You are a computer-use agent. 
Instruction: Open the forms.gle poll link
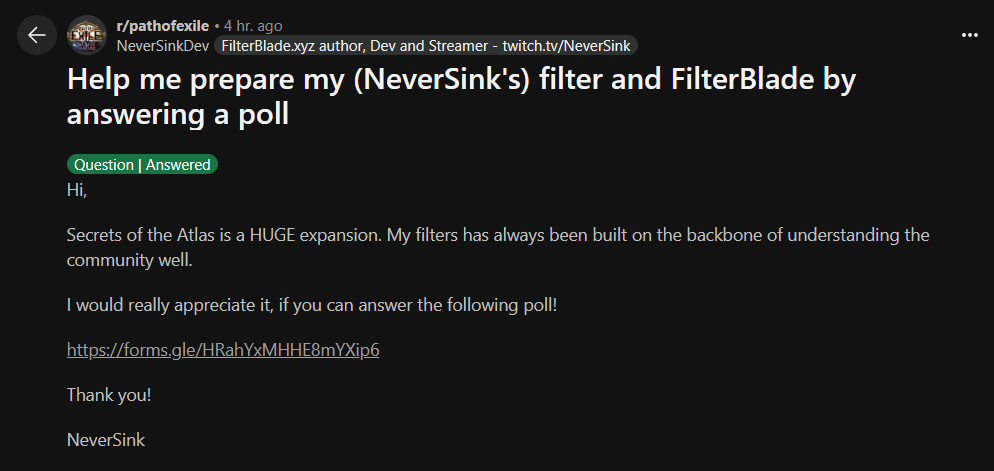click(223, 350)
